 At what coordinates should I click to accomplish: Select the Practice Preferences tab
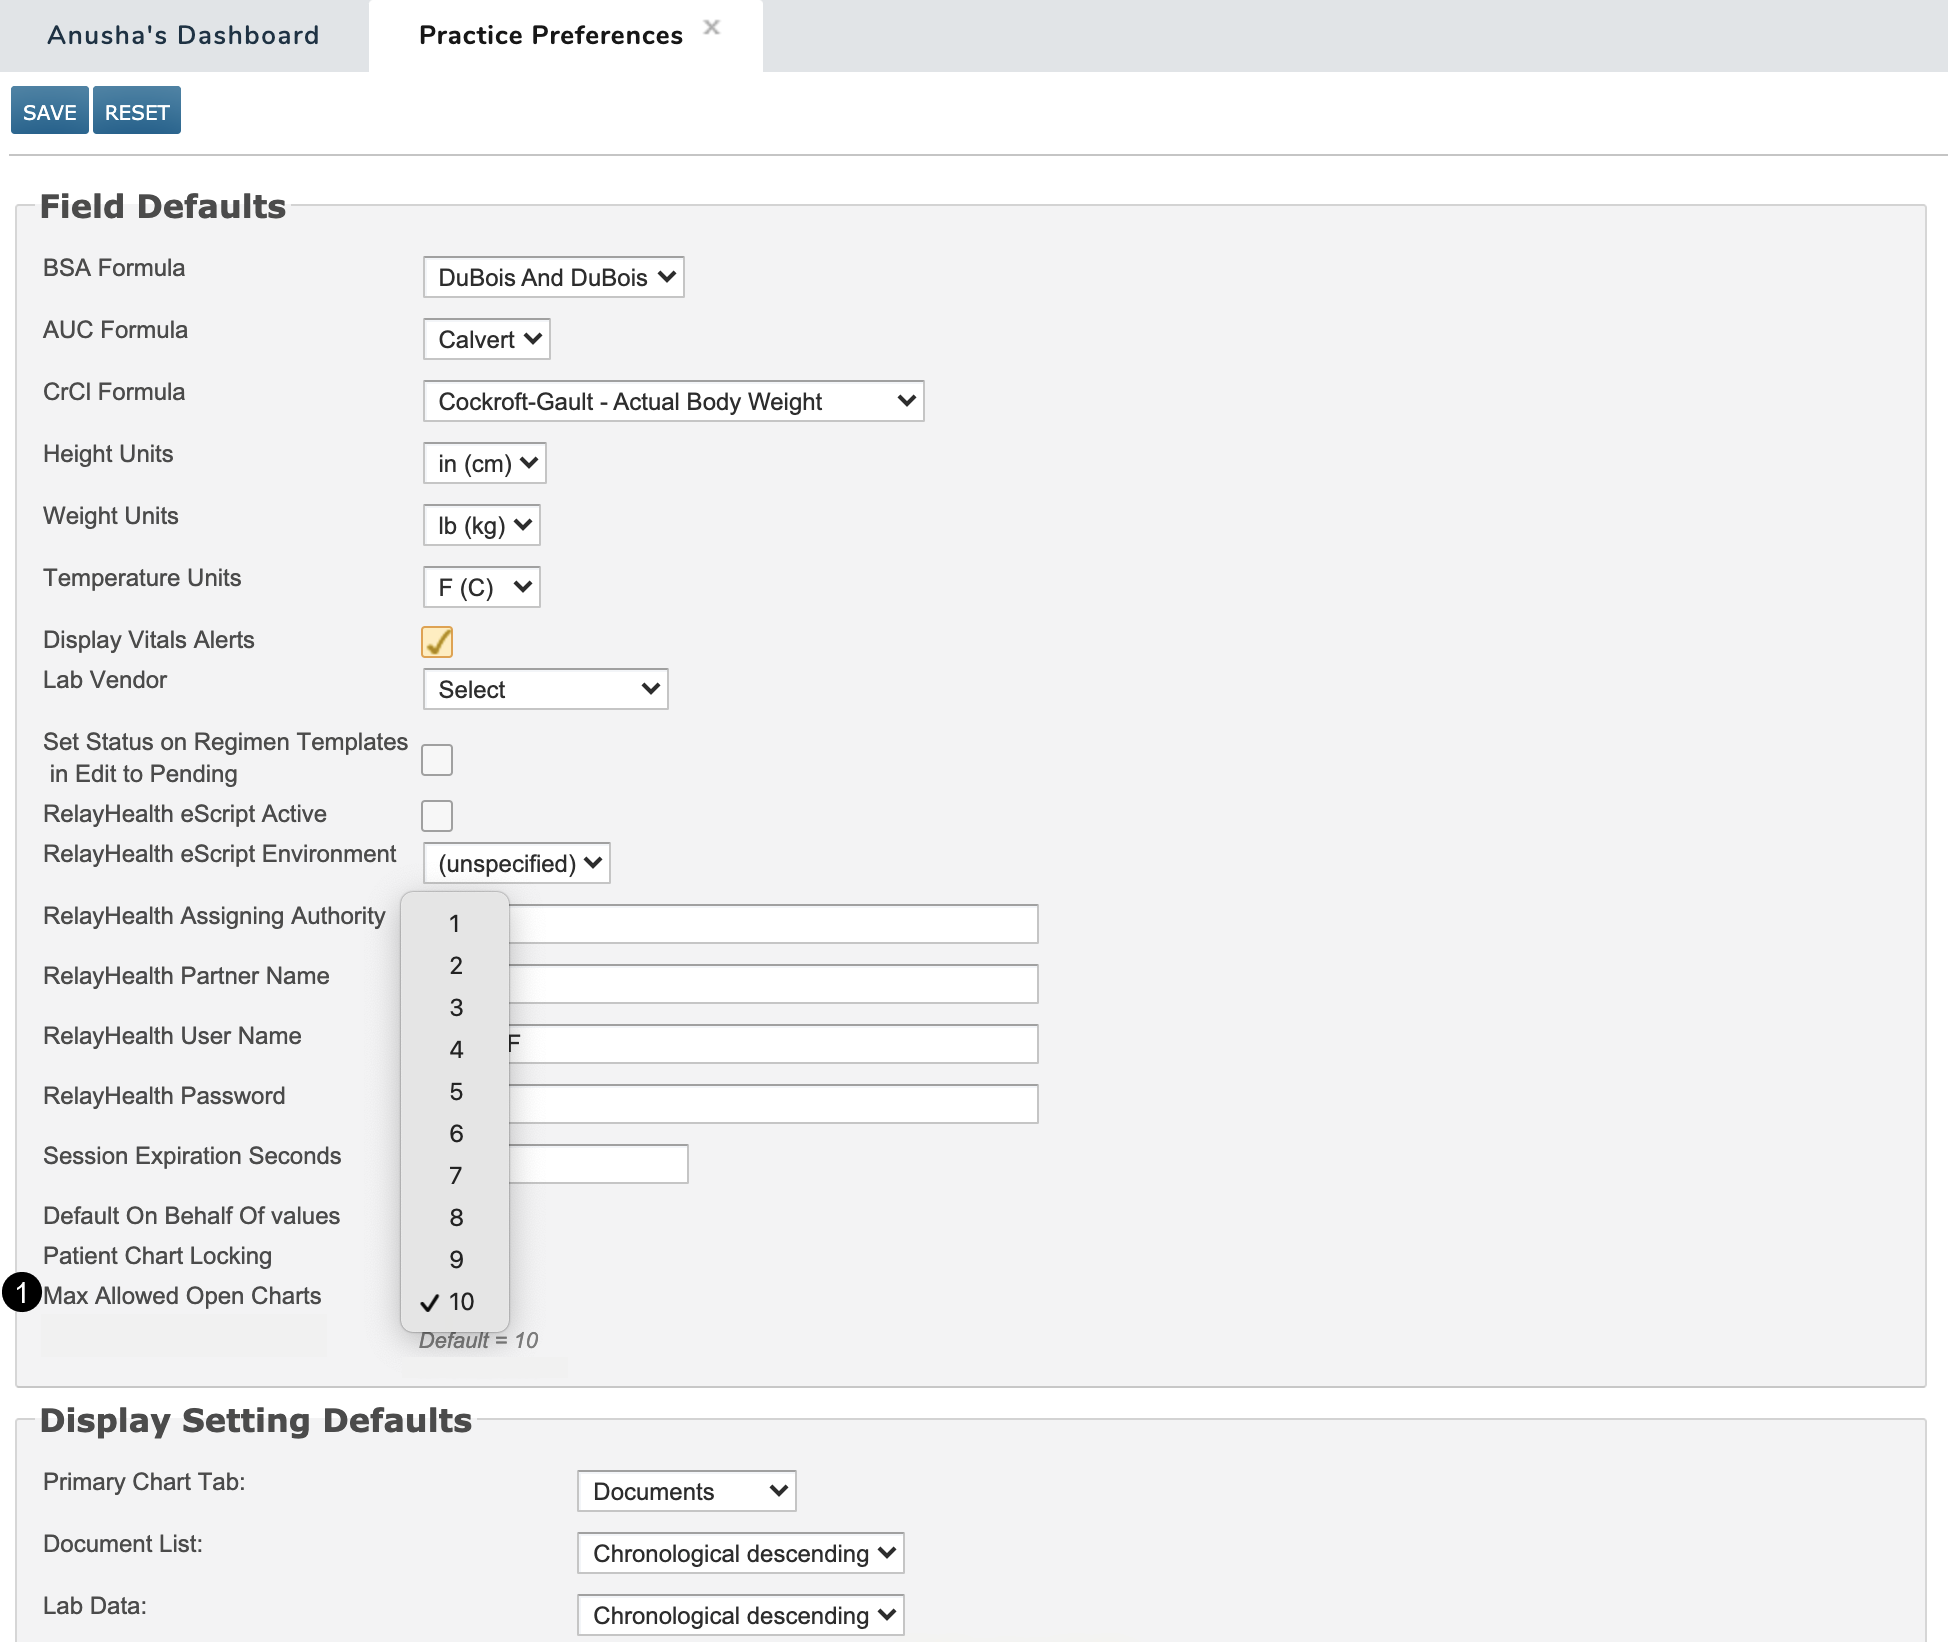550,36
